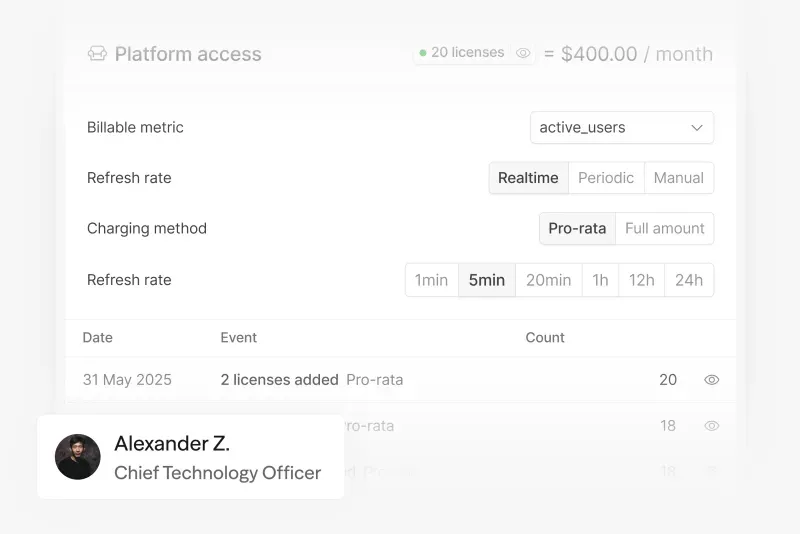Click eye icon in count 18 row
Screen dimensions: 800x534
pos(712,426)
